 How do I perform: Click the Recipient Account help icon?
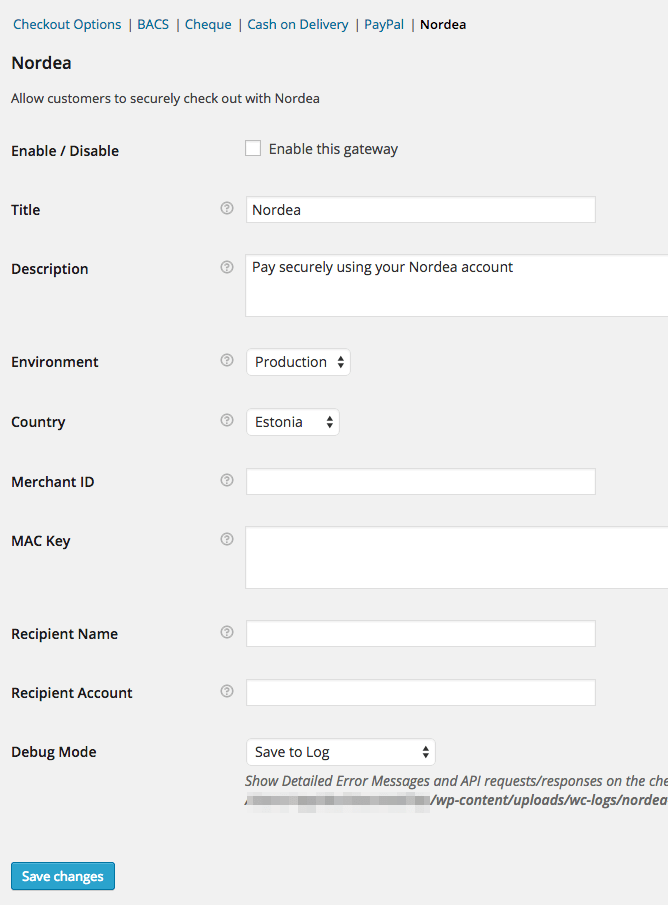pos(227,691)
